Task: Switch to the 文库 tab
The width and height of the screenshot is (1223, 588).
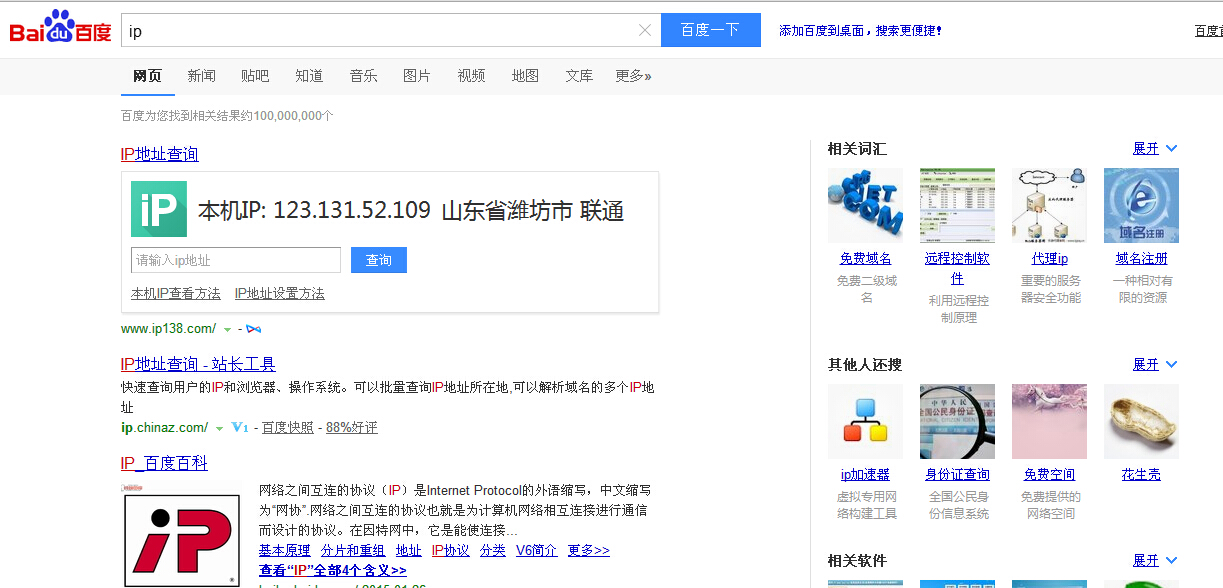Action: point(579,76)
